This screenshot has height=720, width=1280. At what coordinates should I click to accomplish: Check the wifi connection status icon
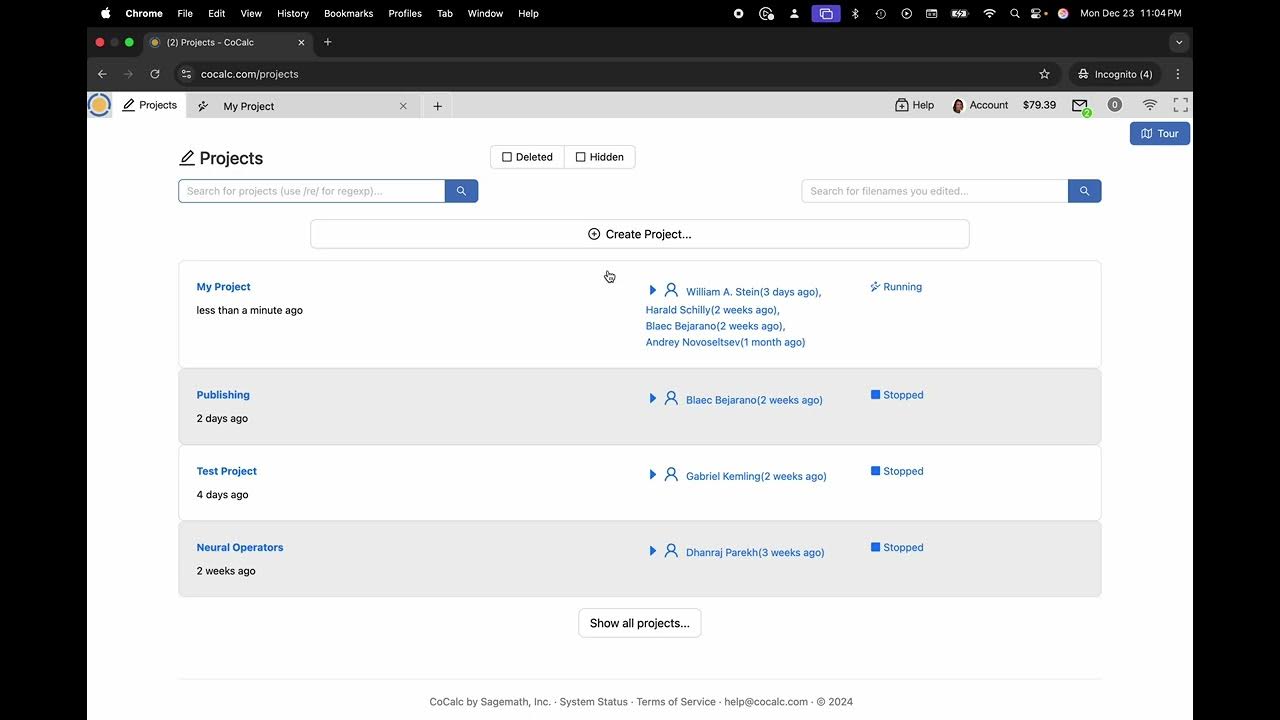click(x=1150, y=105)
